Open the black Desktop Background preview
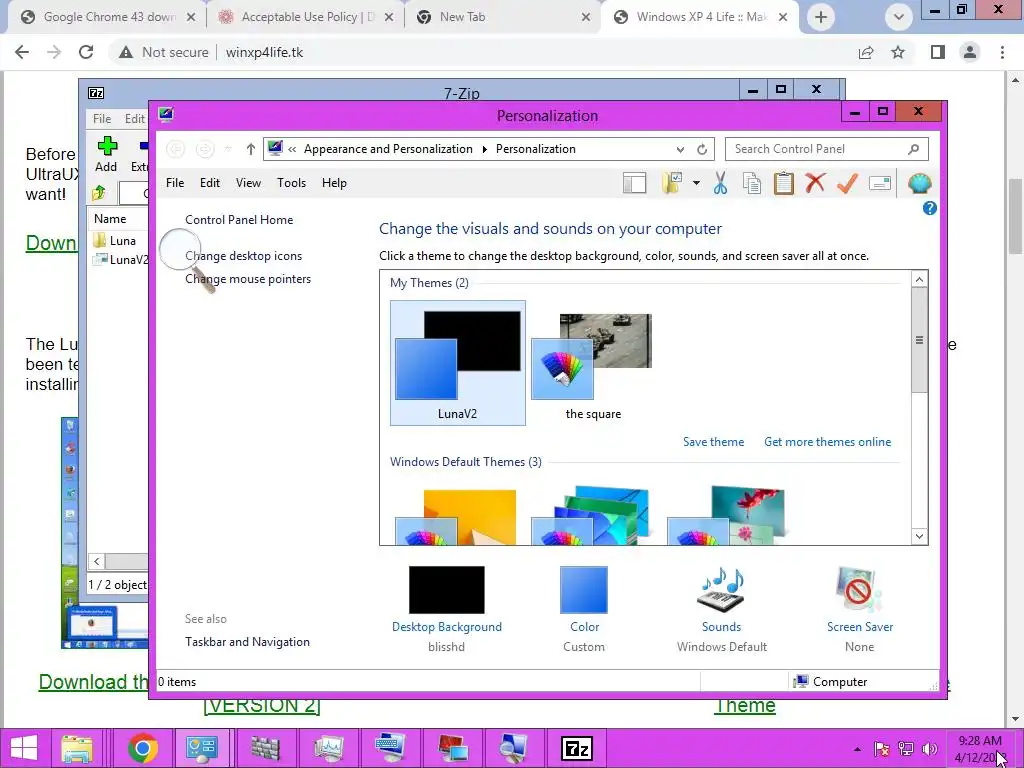This screenshot has height=768, width=1024. pyautogui.click(x=447, y=590)
